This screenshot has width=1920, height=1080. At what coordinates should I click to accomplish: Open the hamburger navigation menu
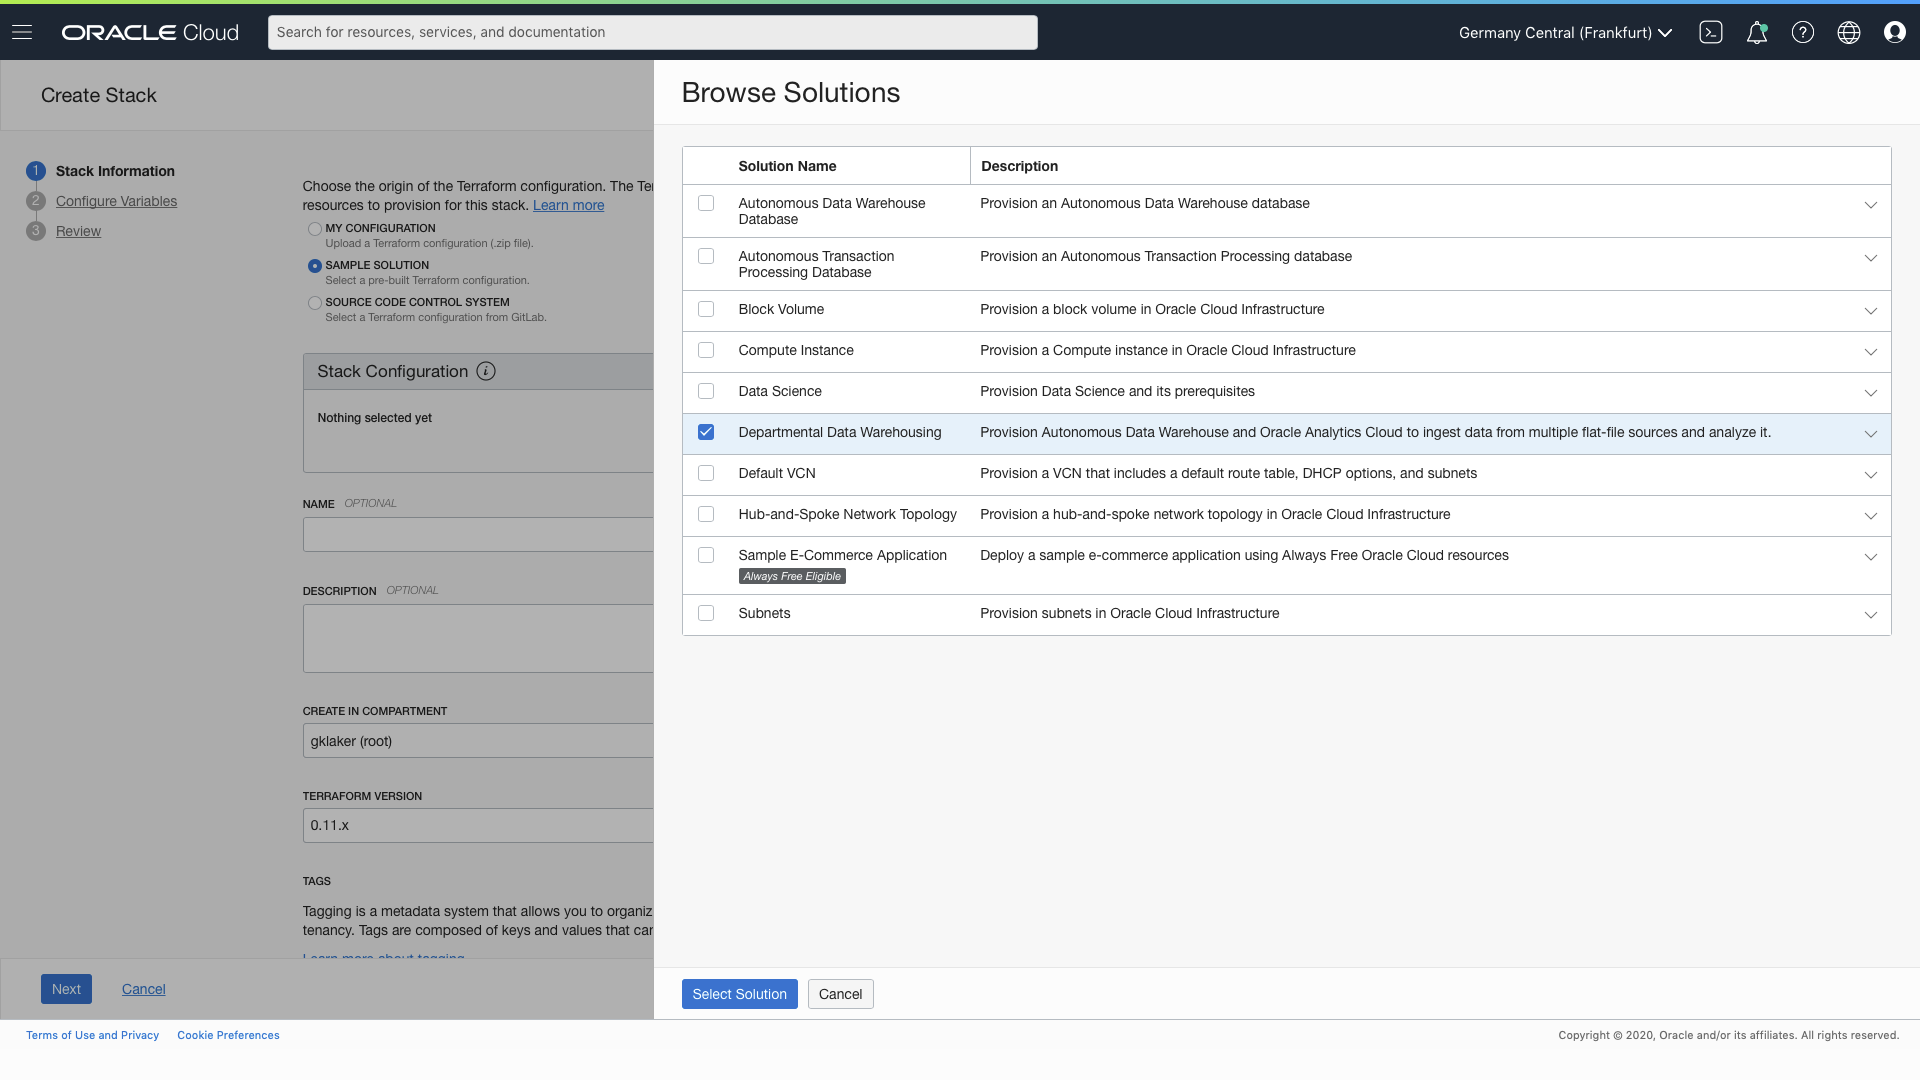(22, 32)
